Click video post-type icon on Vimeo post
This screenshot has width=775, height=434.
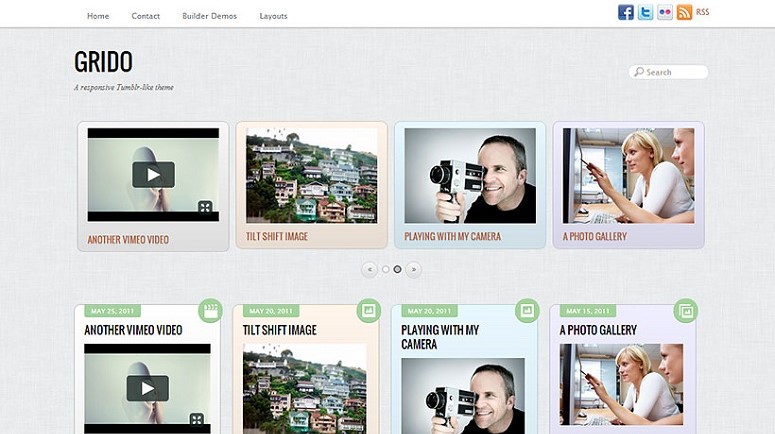click(211, 310)
